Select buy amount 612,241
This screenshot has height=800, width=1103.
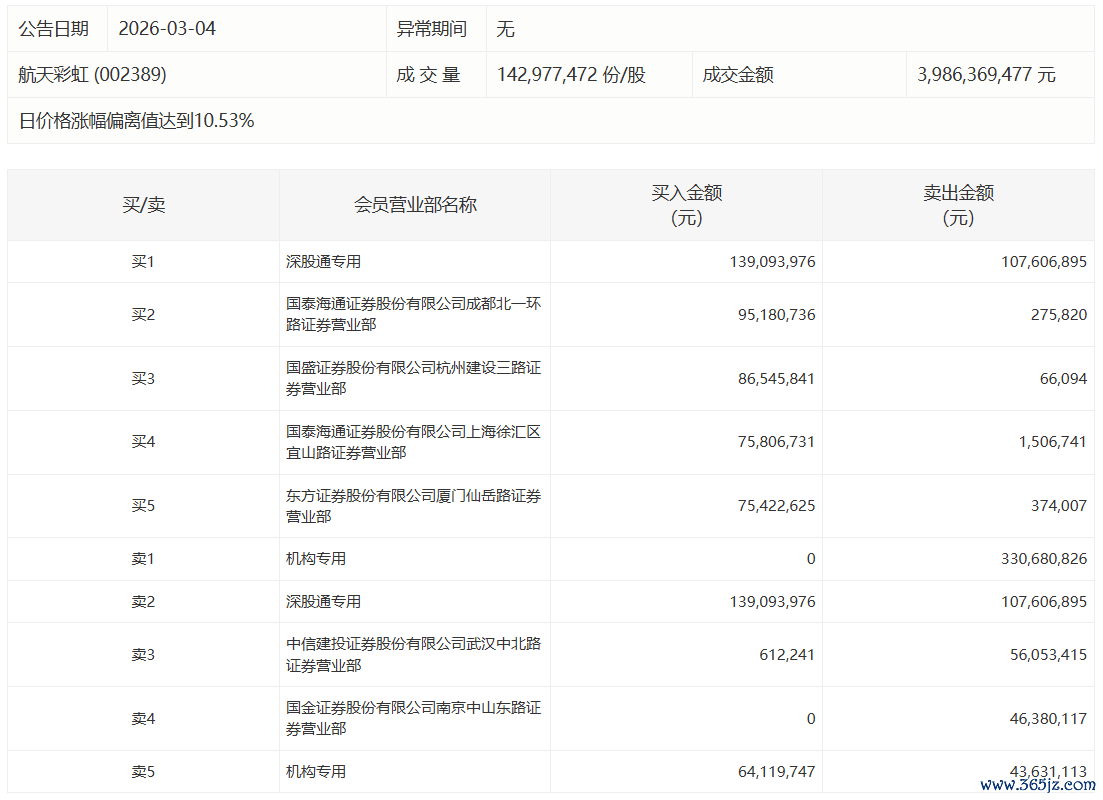pos(787,654)
